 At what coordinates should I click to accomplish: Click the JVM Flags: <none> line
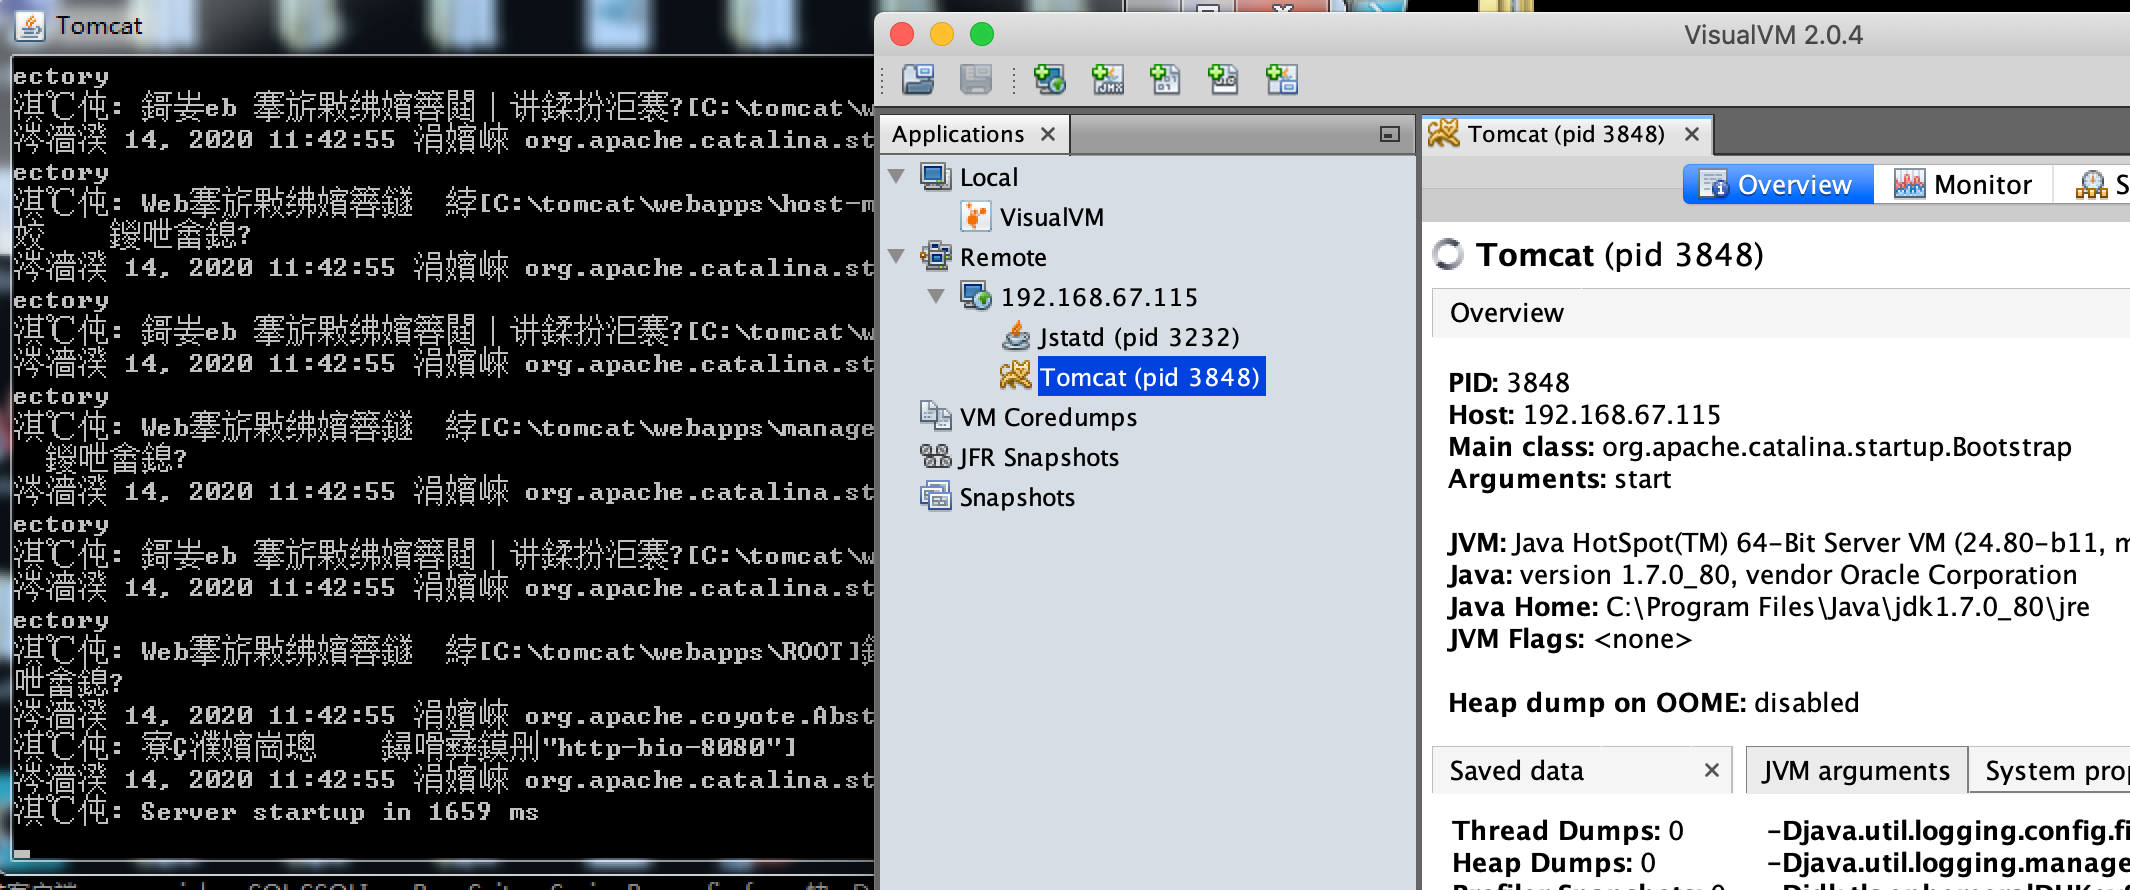(x=1570, y=639)
